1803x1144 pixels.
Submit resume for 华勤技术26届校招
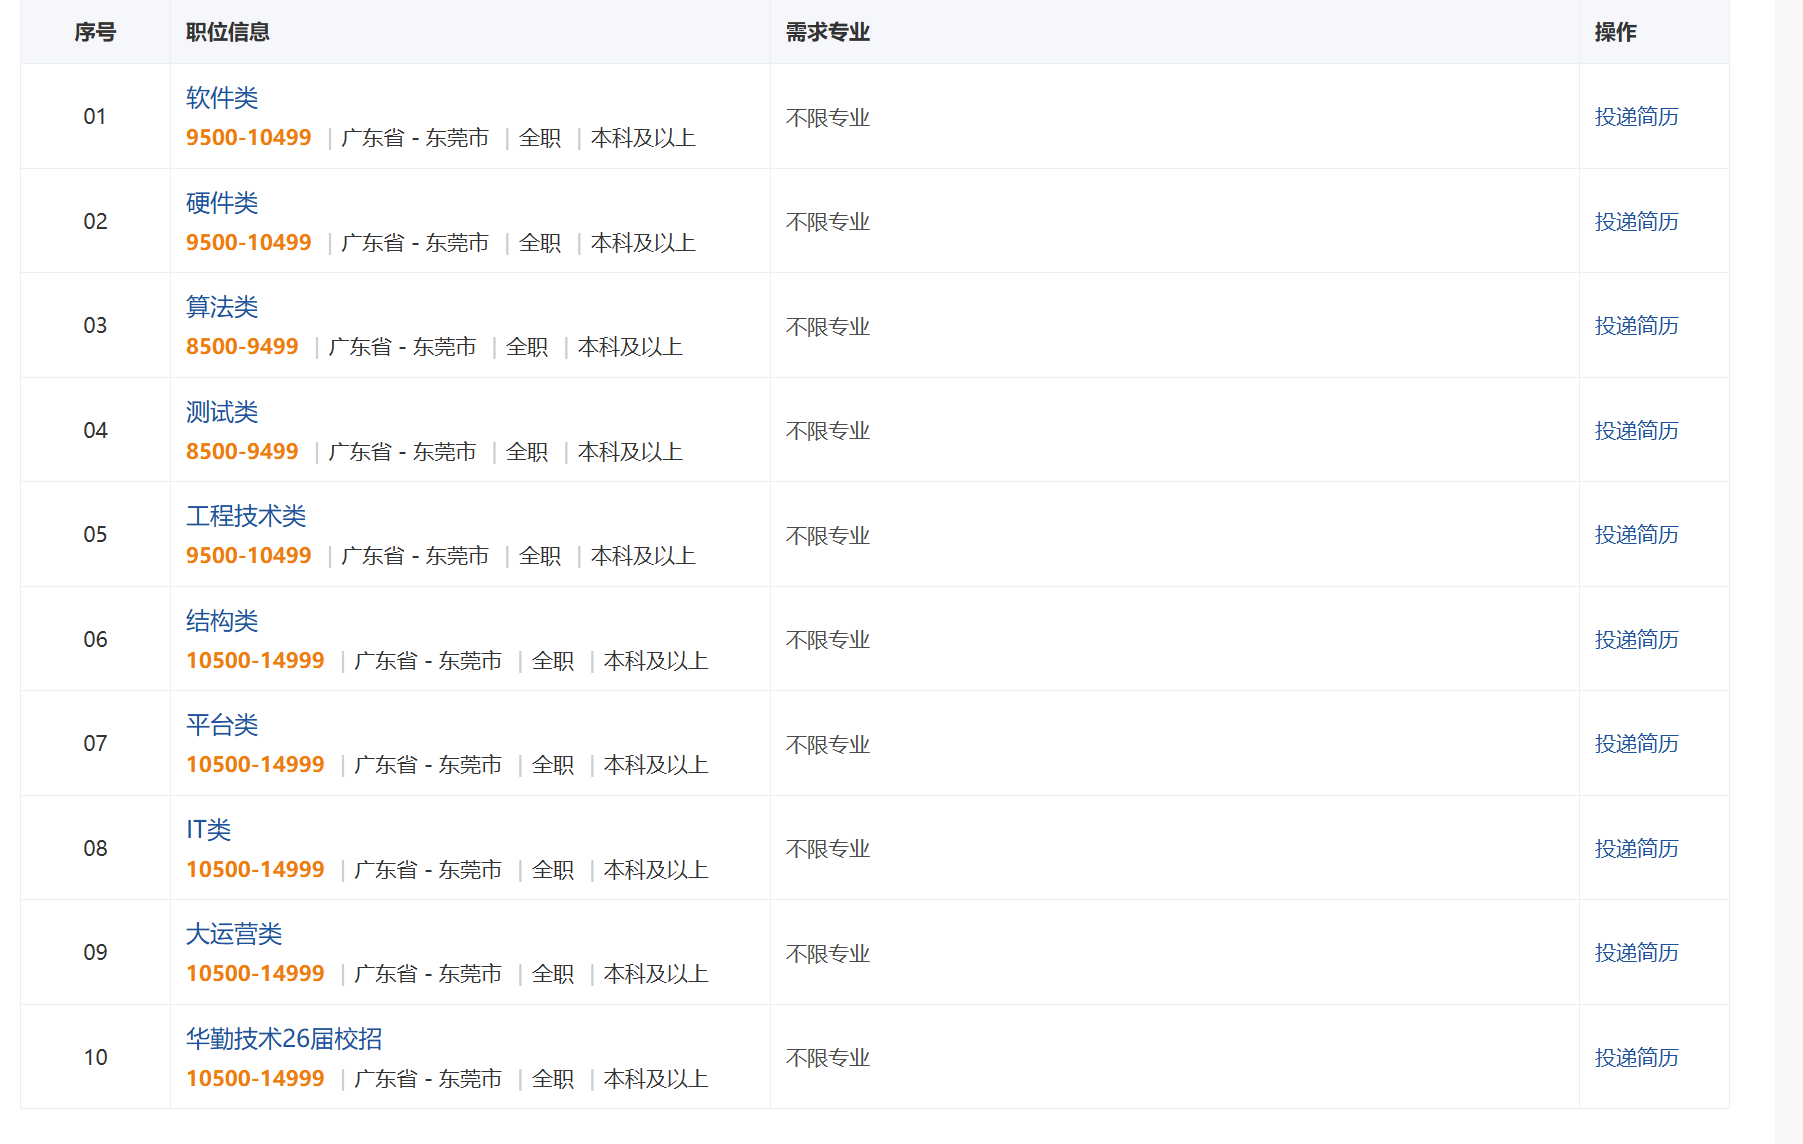click(x=1636, y=1058)
